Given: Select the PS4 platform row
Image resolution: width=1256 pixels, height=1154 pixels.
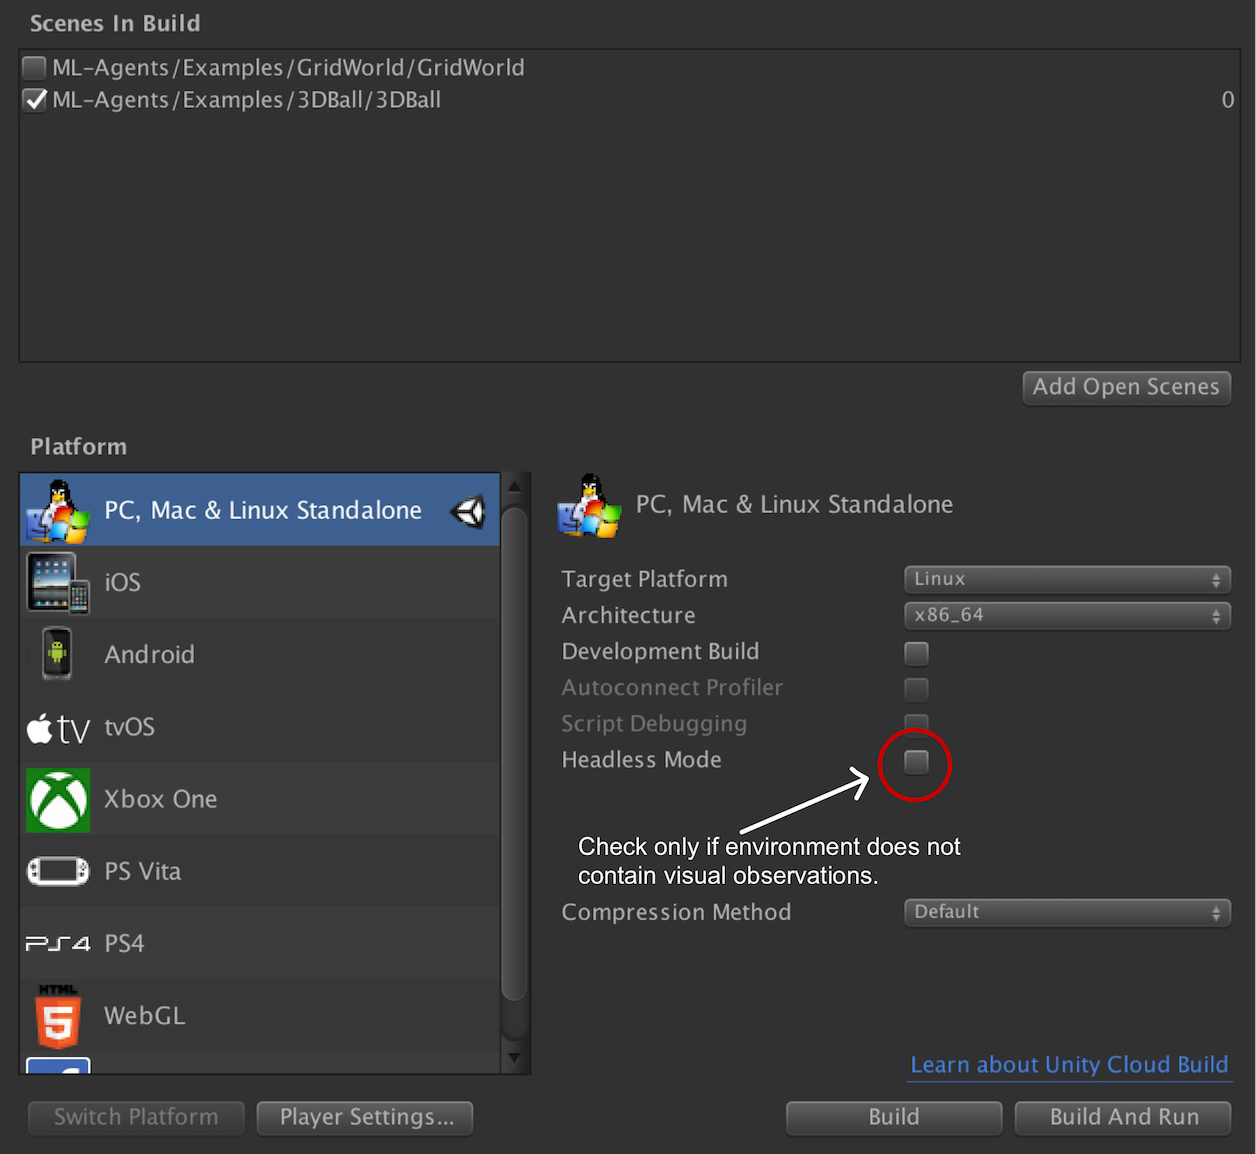Looking at the screenshot, I should [x=260, y=943].
